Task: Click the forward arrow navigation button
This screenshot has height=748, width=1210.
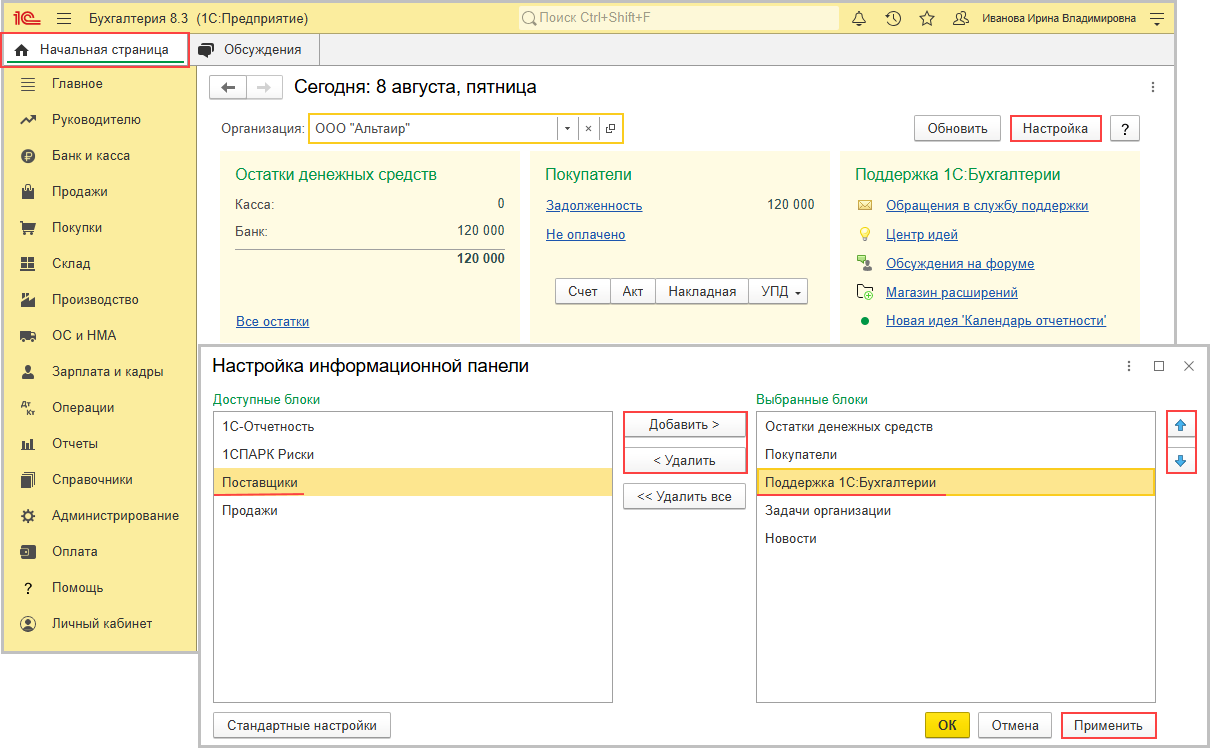Action: click(264, 88)
